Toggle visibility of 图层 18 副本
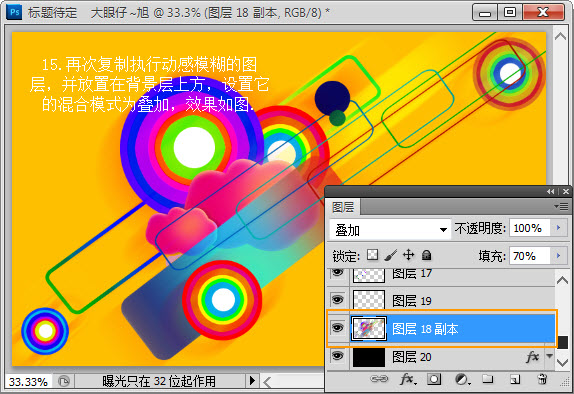The height and width of the screenshot is (394, 574). (337, 327)
